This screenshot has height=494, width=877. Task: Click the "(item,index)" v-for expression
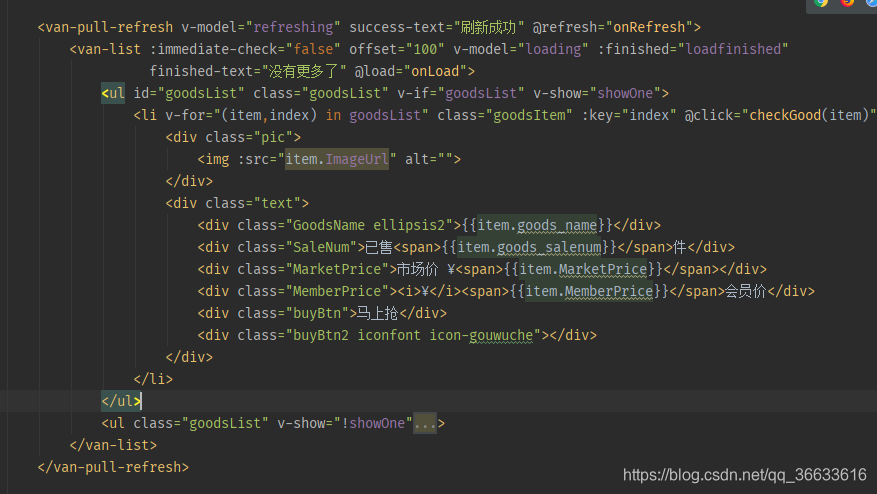click(270, 115)
